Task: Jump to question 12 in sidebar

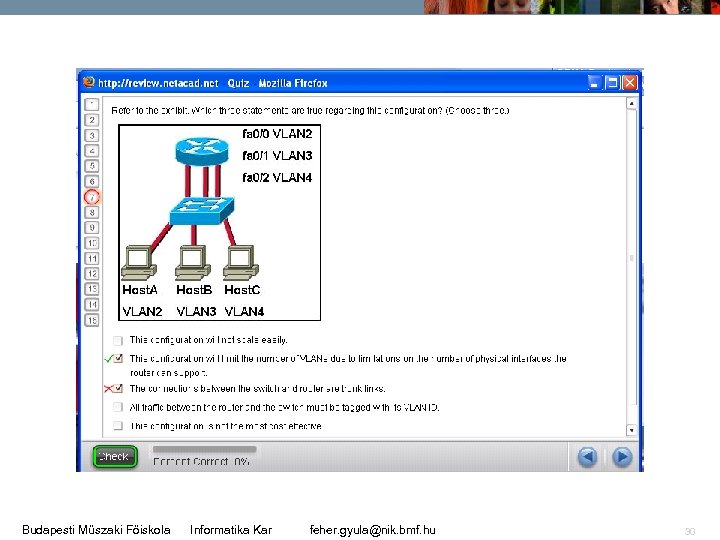Action: [92, 274]
